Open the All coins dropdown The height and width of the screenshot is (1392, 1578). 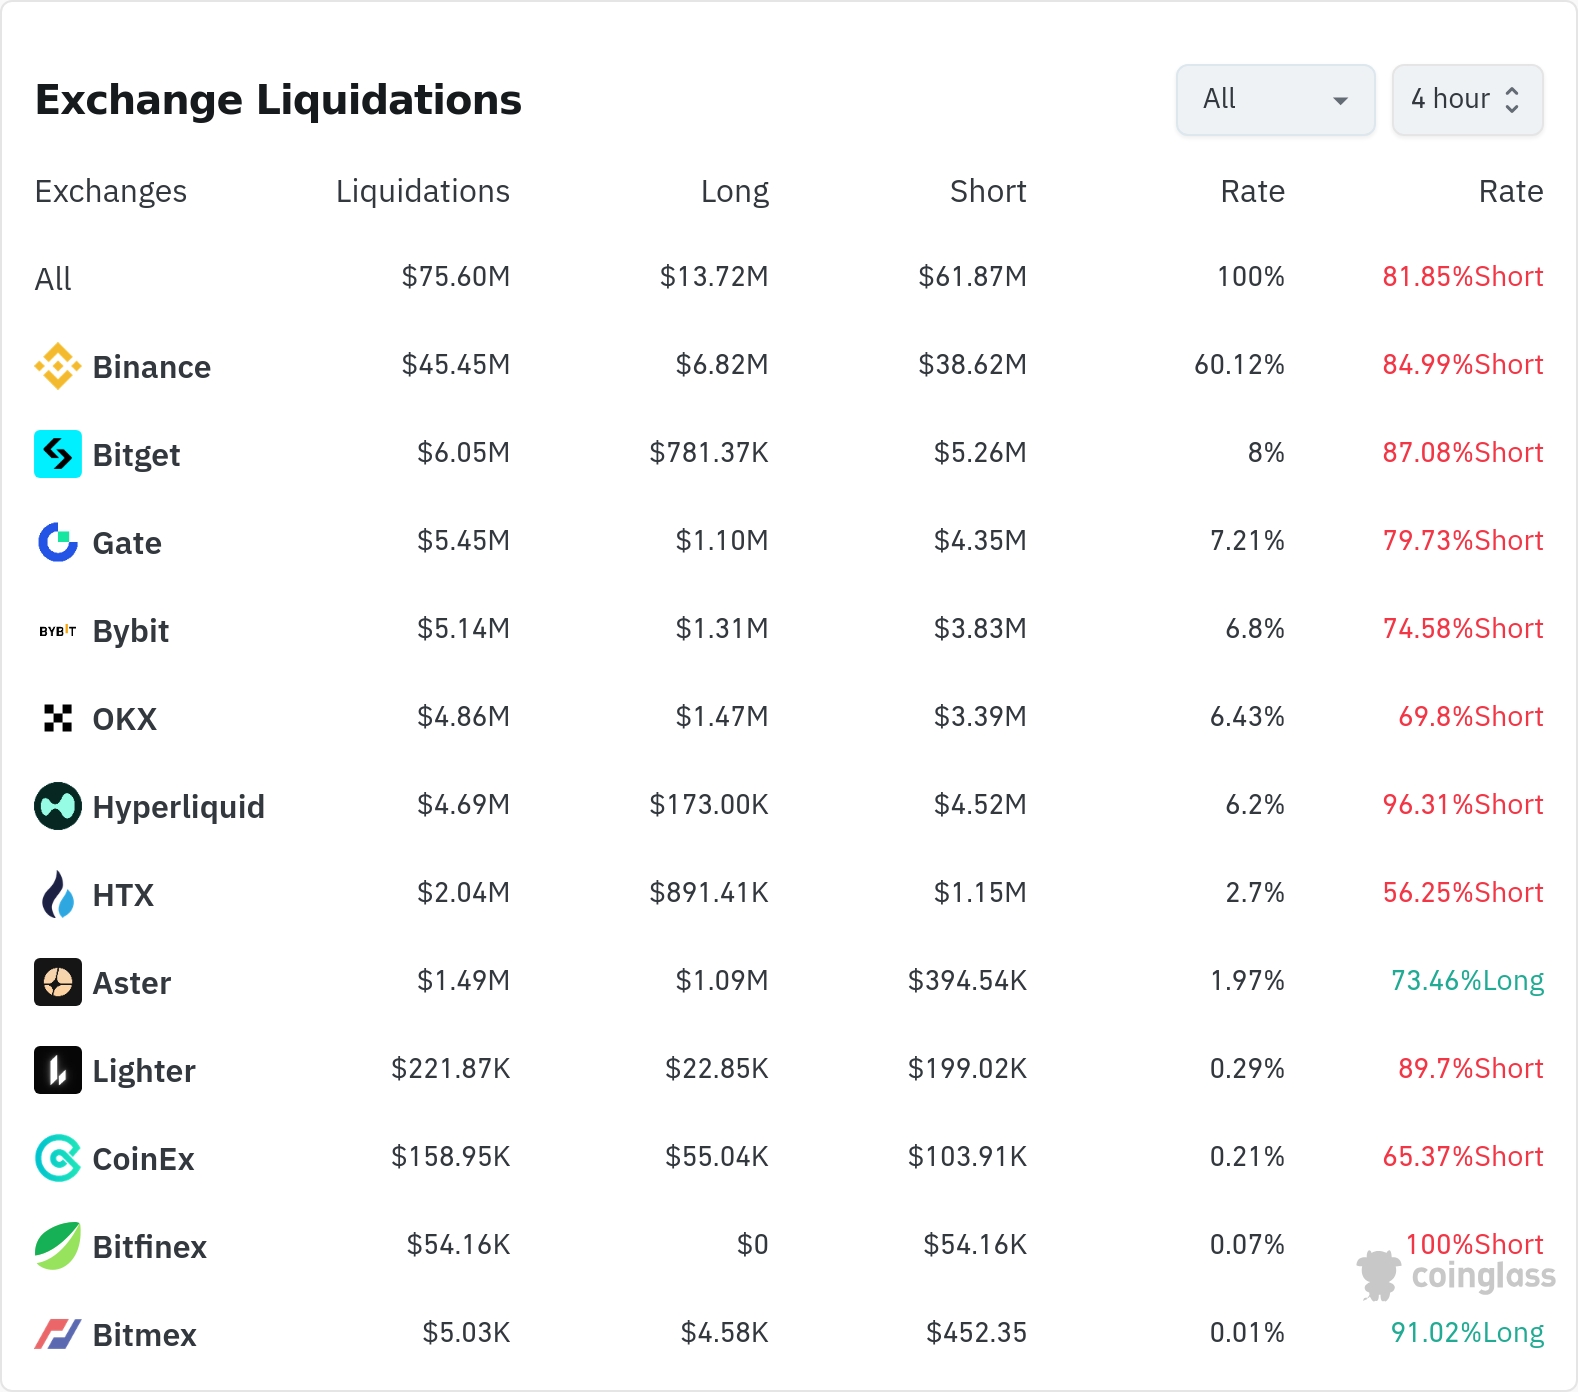(1275, 100)
